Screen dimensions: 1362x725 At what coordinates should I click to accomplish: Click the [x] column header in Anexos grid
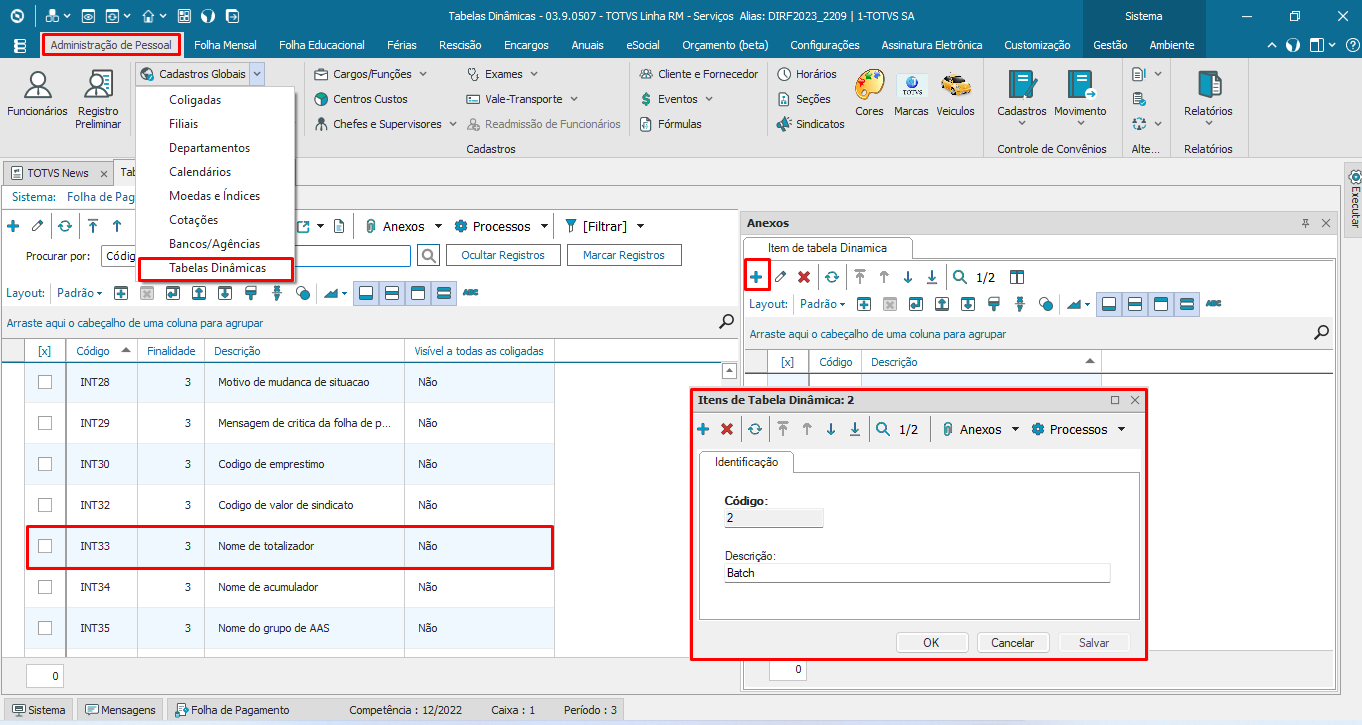click(x=788, y=362)
